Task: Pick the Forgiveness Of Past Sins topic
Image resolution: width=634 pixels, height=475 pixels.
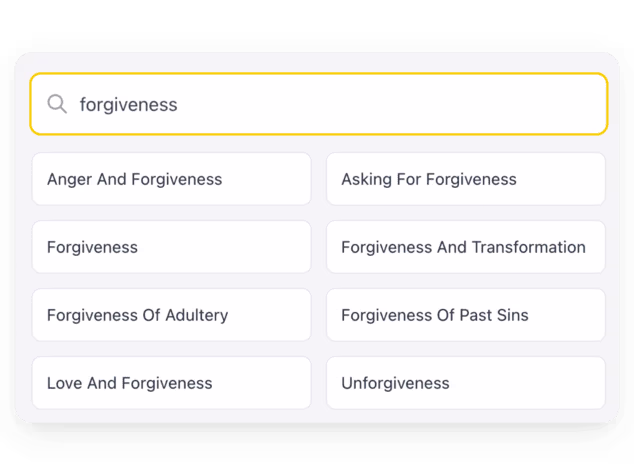Action: tap(465, 315)
